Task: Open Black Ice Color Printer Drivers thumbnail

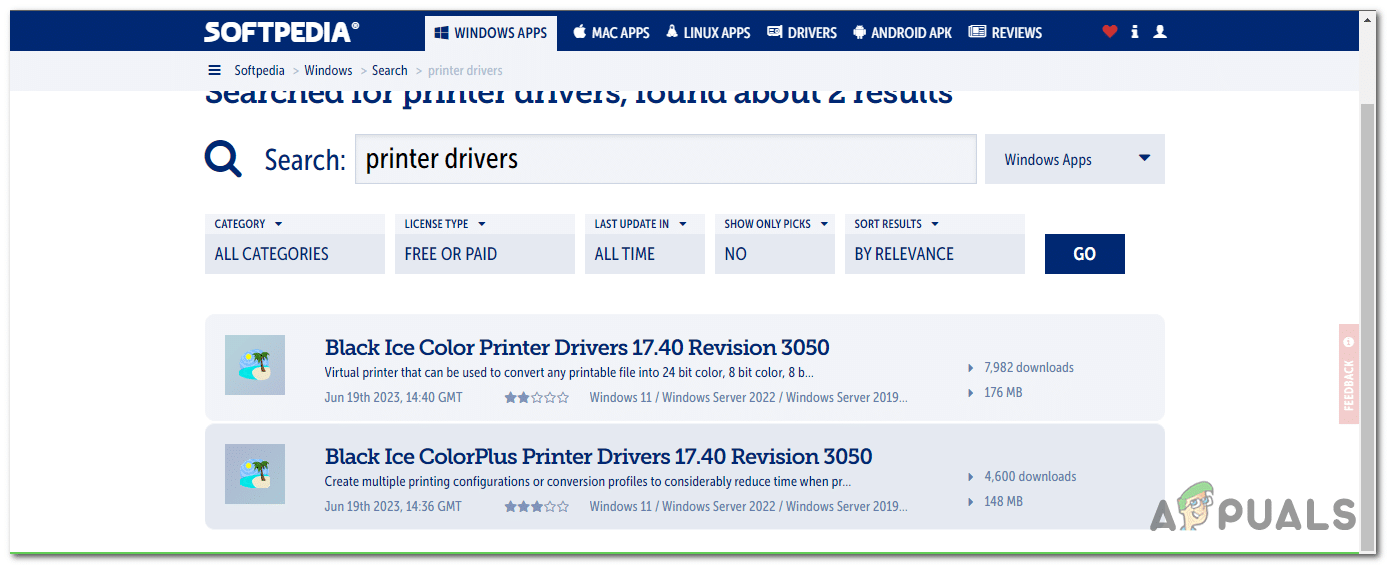Action: point(255,365)
